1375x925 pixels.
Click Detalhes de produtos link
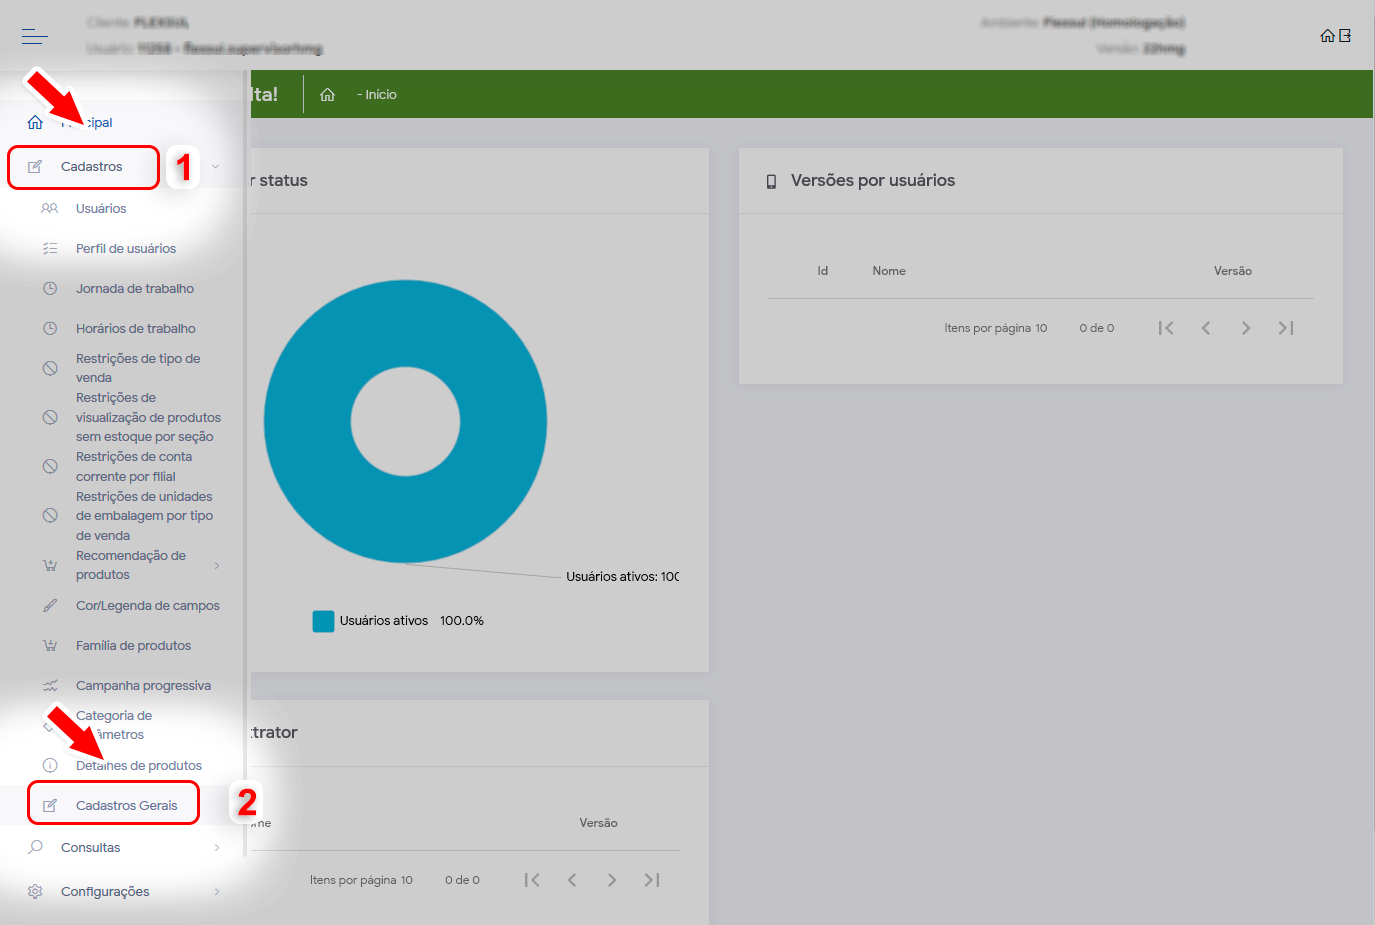[x=139, y=766]
